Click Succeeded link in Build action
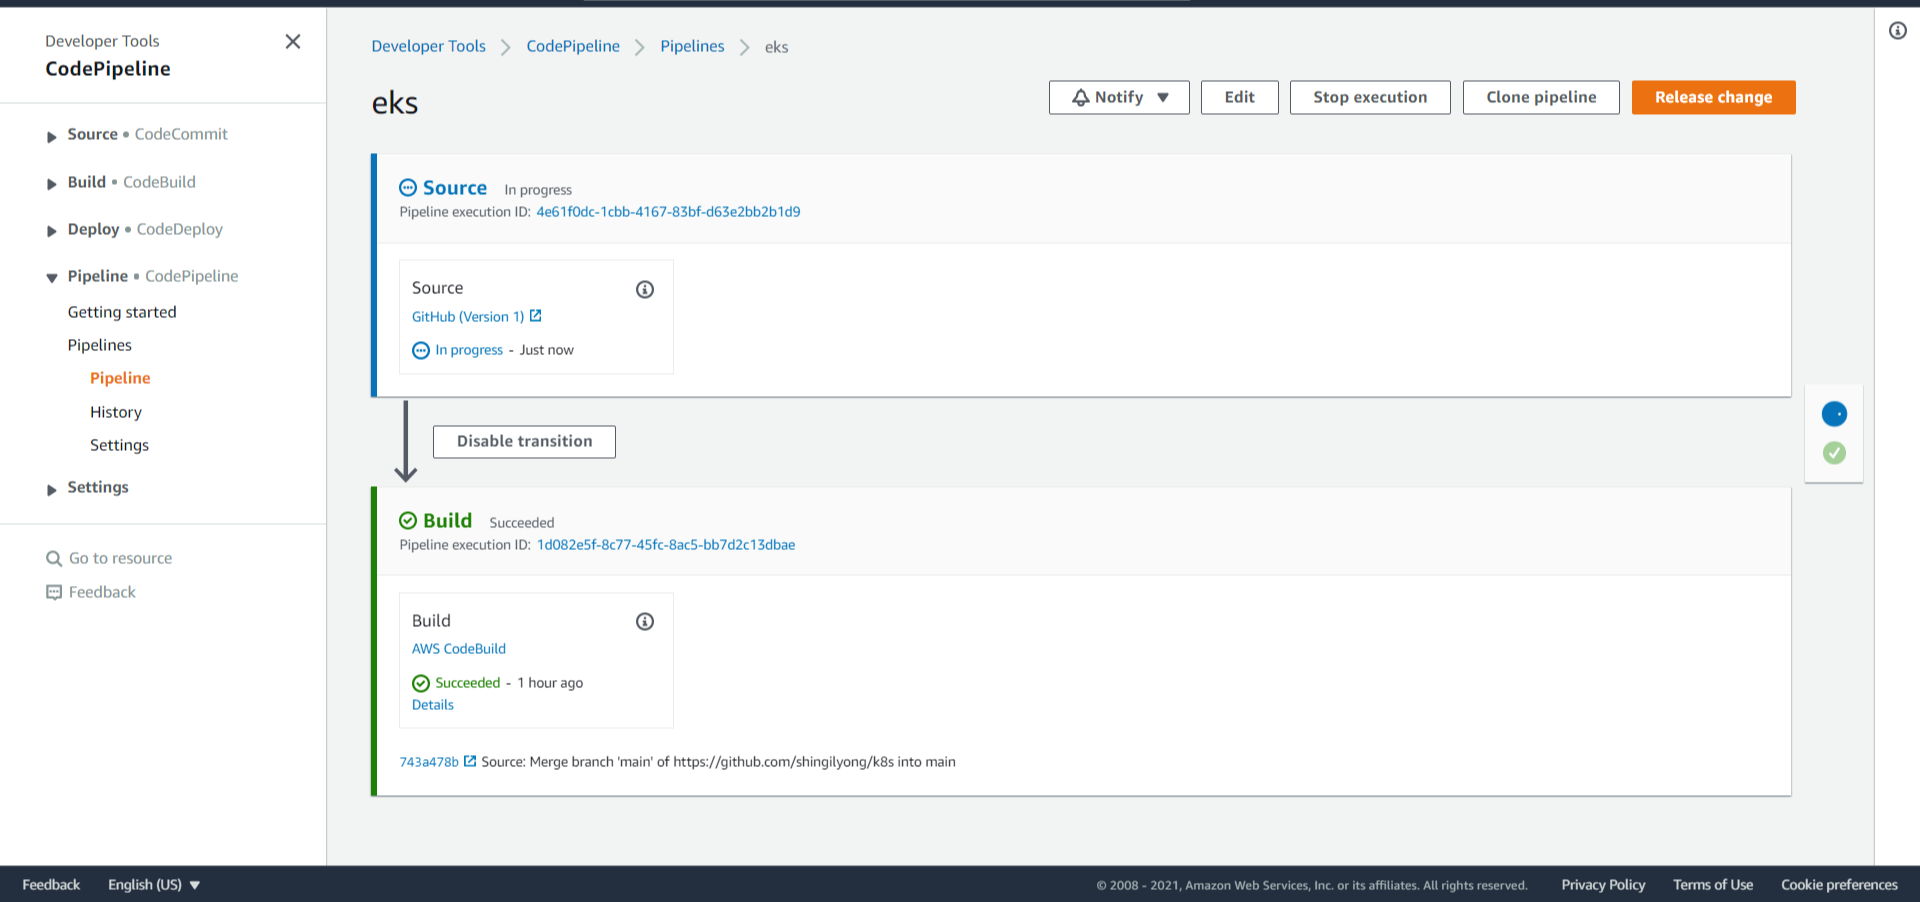Viewport: 1920px width, 902px height. (x=468, y=683)
